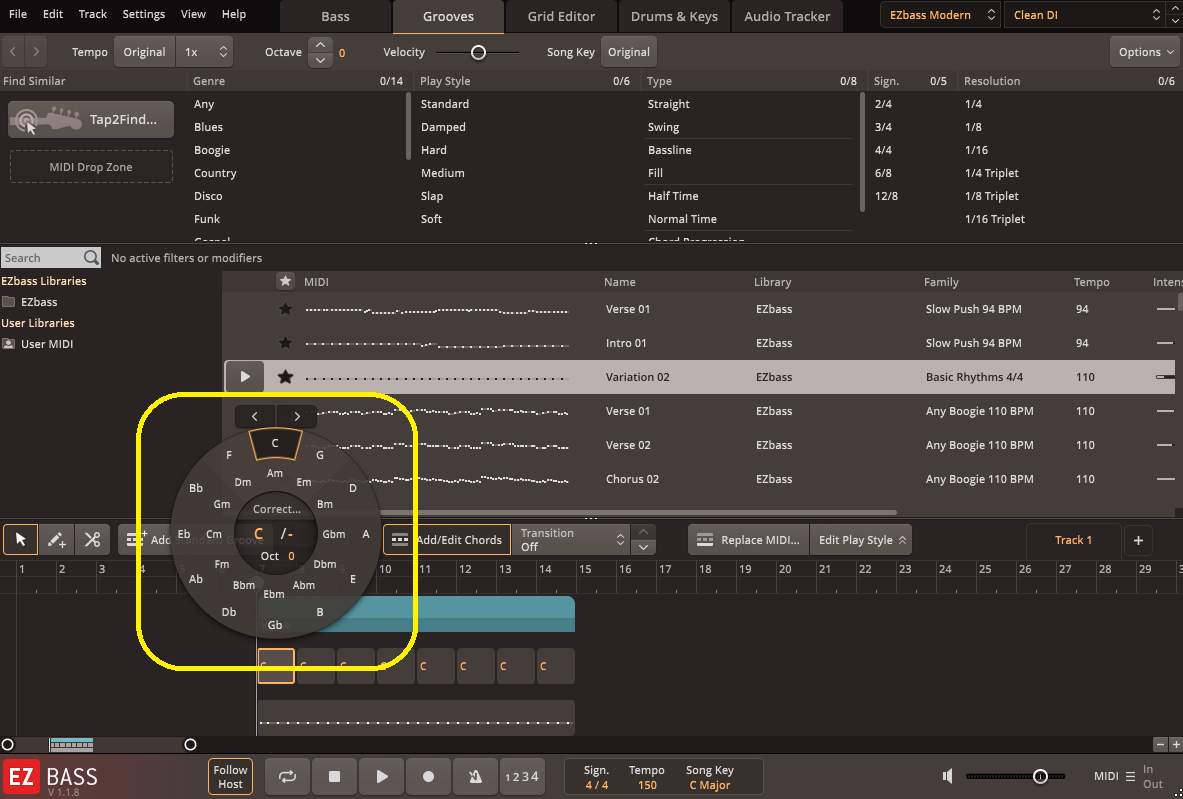The height and width of the screenshot is (799, 1183).
Task: Click the Replace MIDI button
Action: pos(748,540)
